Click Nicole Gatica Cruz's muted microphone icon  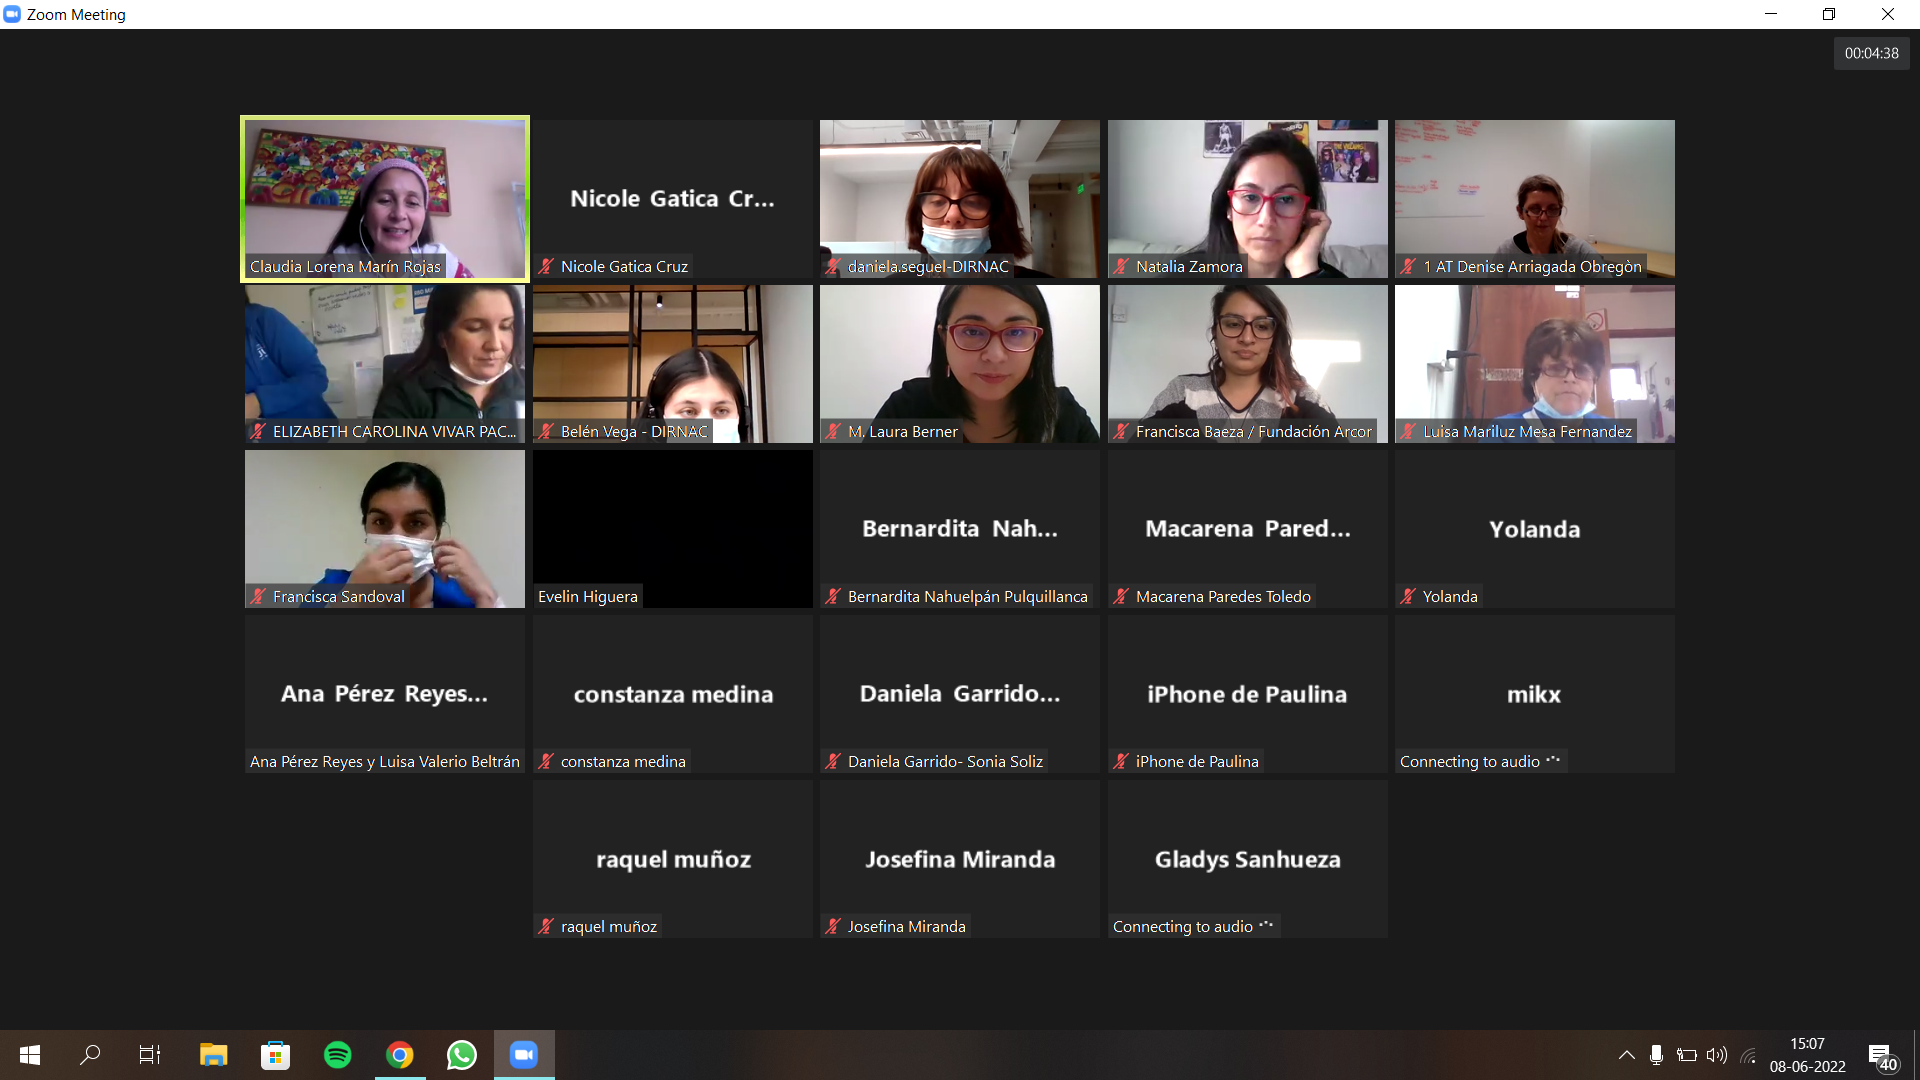(x=546, y=266)
